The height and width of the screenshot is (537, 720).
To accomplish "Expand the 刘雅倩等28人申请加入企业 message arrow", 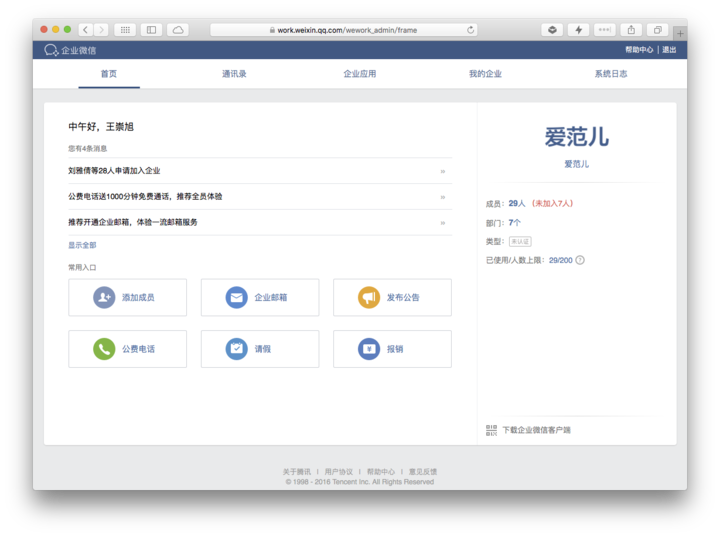I will point(442,171).
